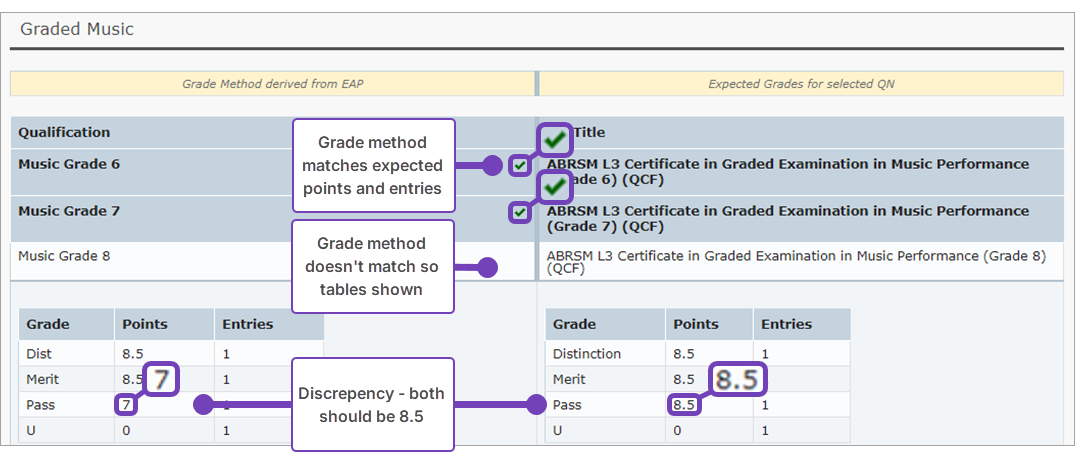Click the "Discrepancy - both should be 8.5" annotation
The width and height of the screenshot is (1075, 454).
pyautogui.click(x=371, y=404)
